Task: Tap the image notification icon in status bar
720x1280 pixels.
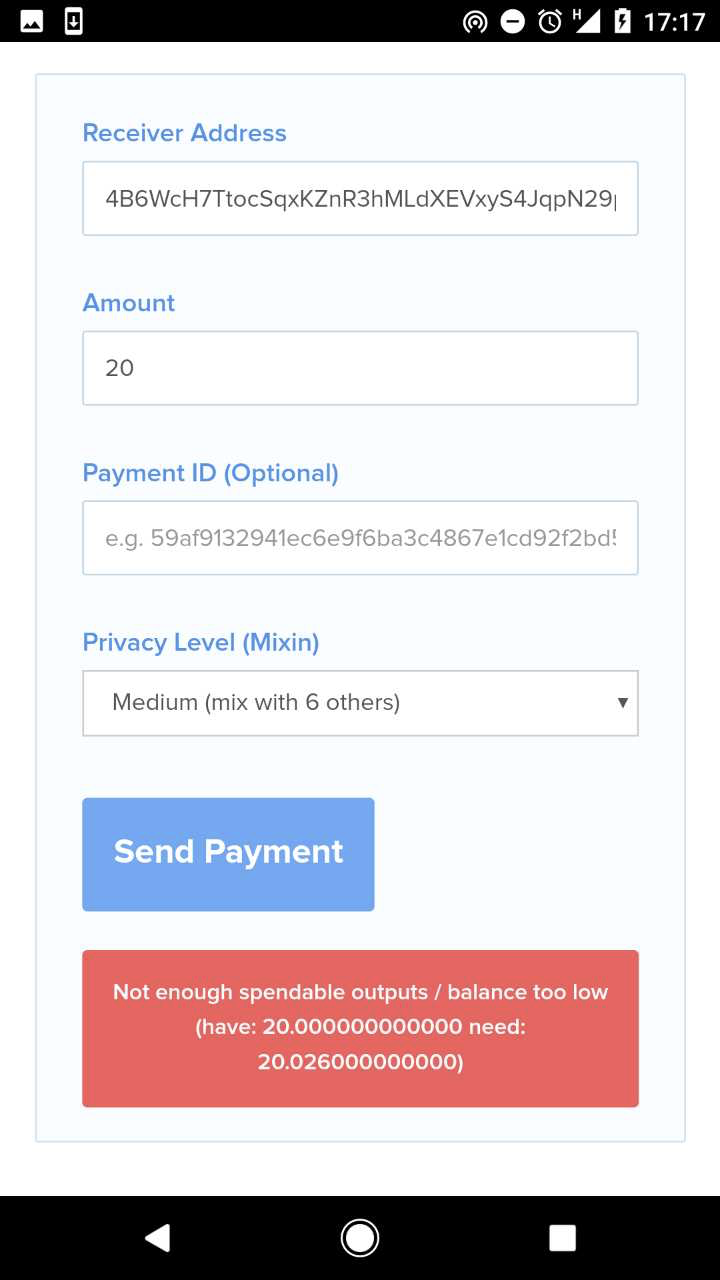Action: [31, 21]
